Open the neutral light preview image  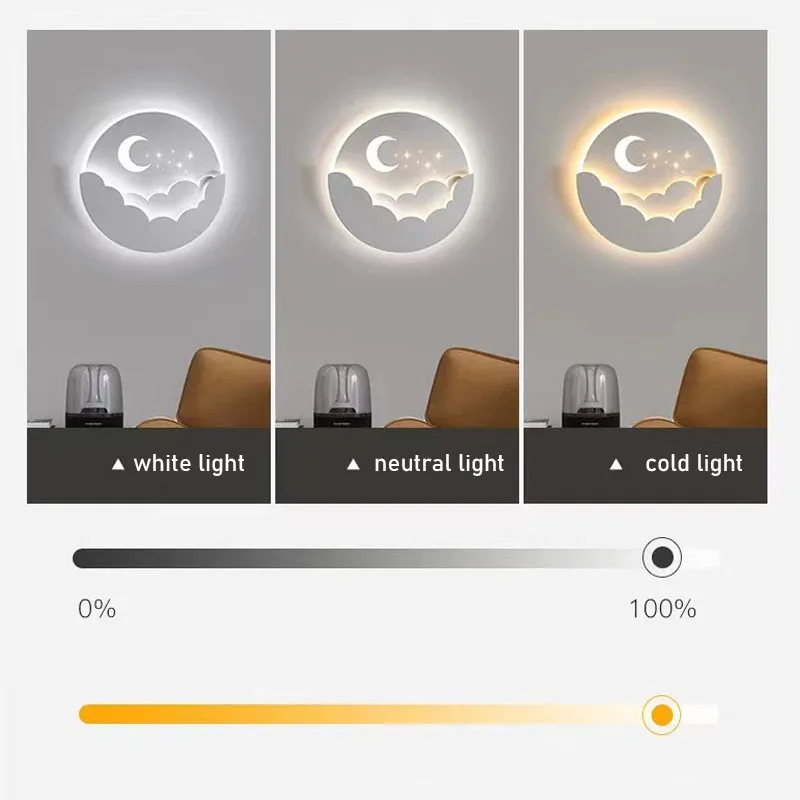click(397, 229)
